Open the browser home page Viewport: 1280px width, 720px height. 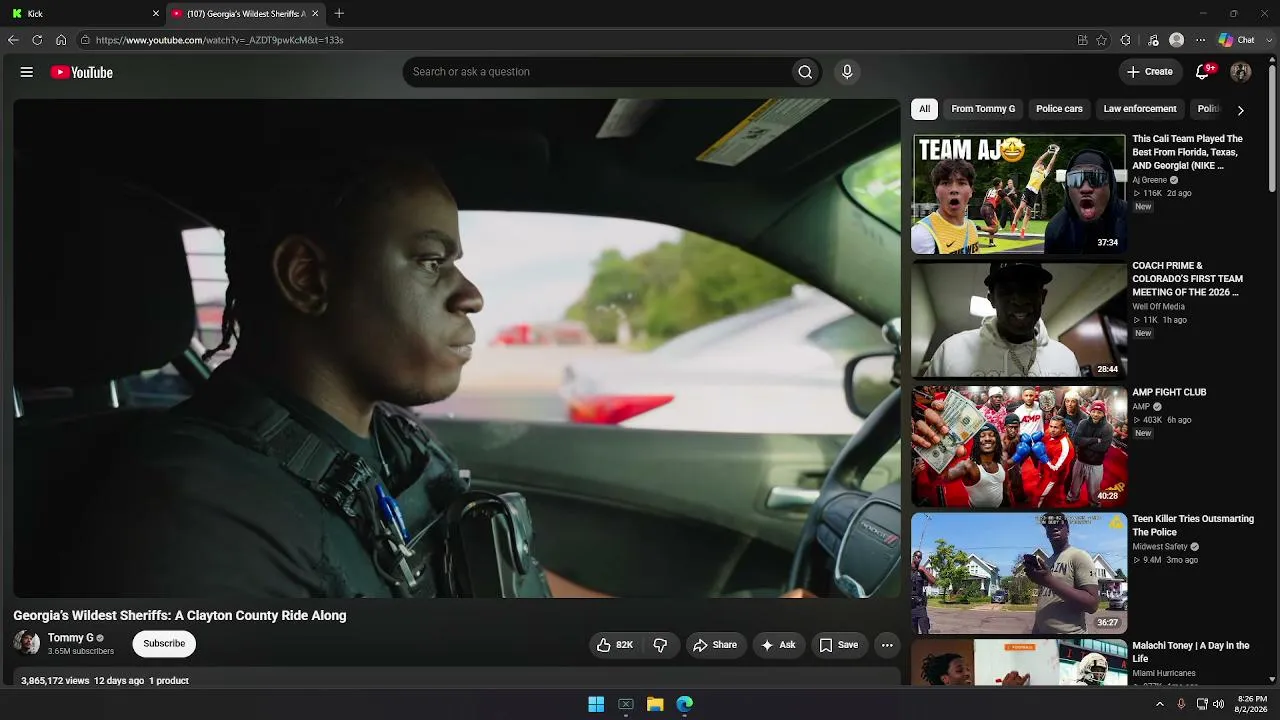tap(61, 40)
